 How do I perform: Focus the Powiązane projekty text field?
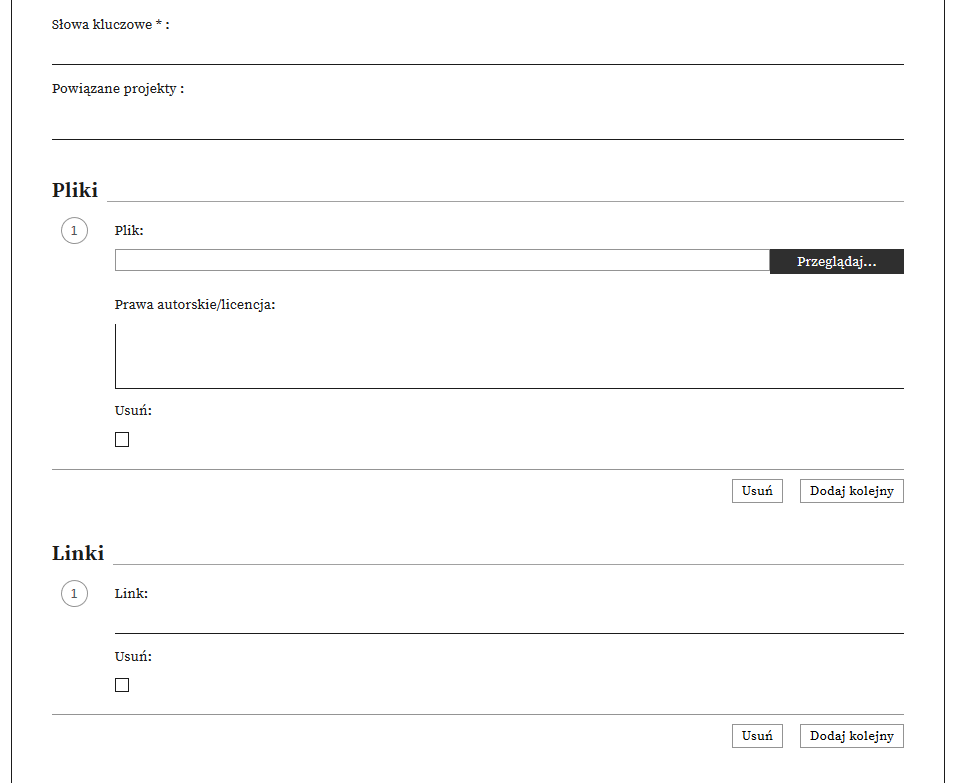[x=477, y=121]
